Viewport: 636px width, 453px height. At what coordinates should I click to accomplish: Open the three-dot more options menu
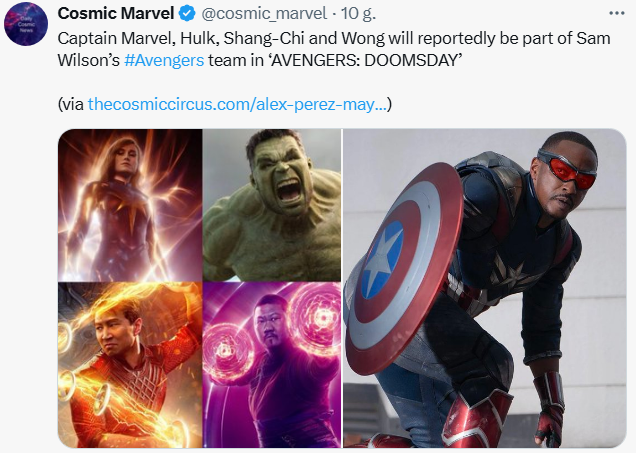click(x=617, y=13)
